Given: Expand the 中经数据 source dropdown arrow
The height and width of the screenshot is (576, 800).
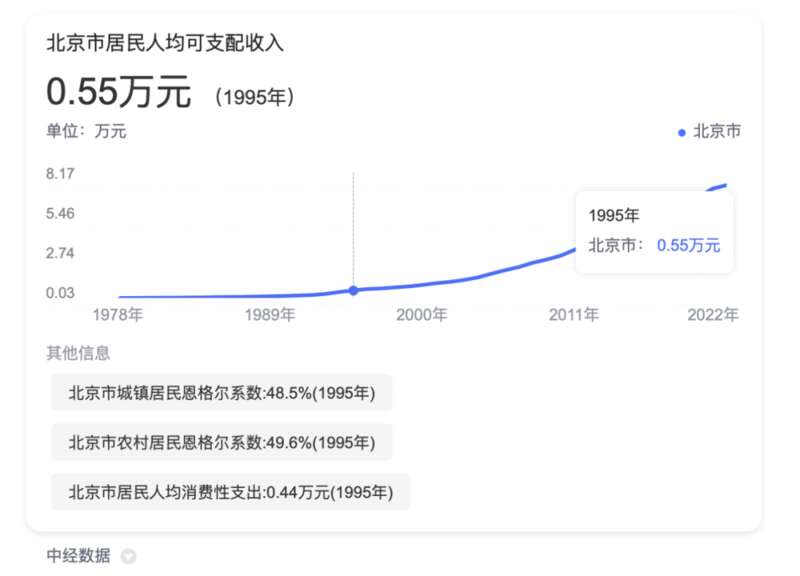Looking at the screenshot, I should (129, 556).
